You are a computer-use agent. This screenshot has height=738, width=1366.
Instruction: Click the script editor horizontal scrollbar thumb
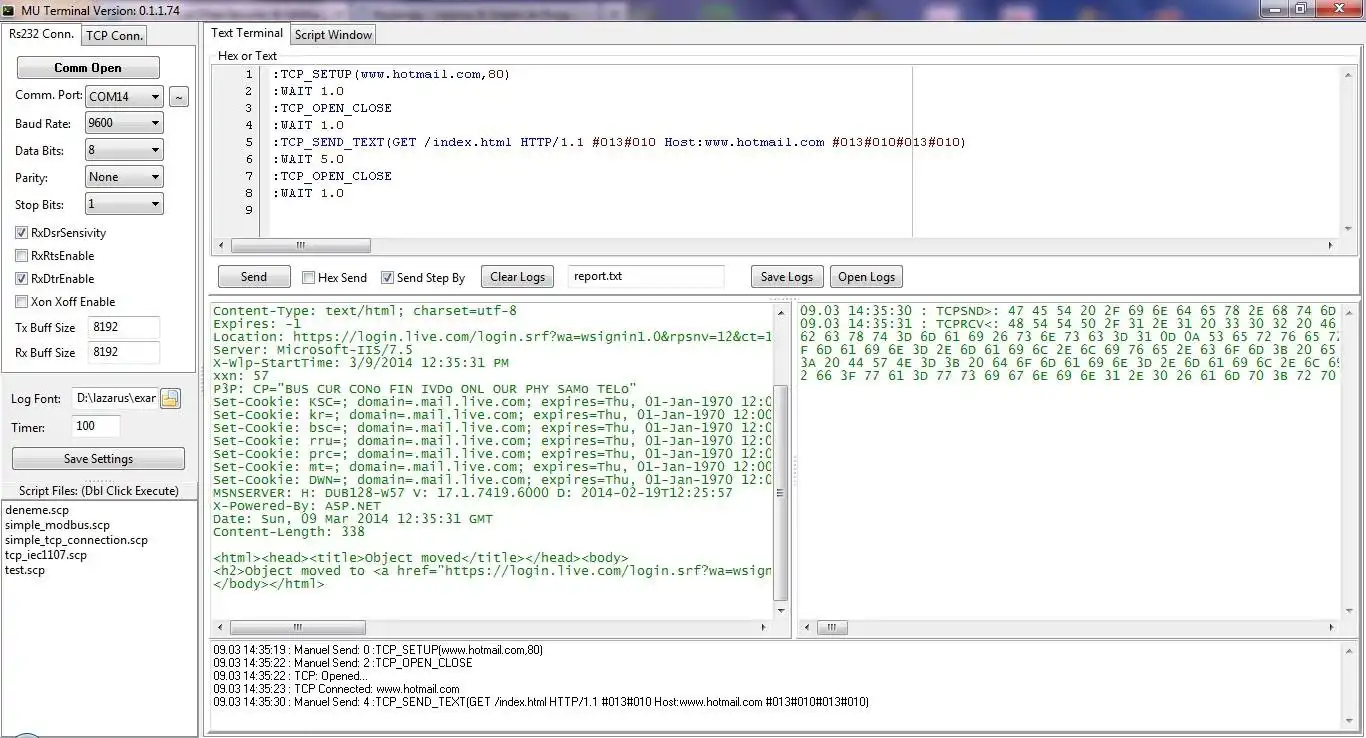click(300, 245)
